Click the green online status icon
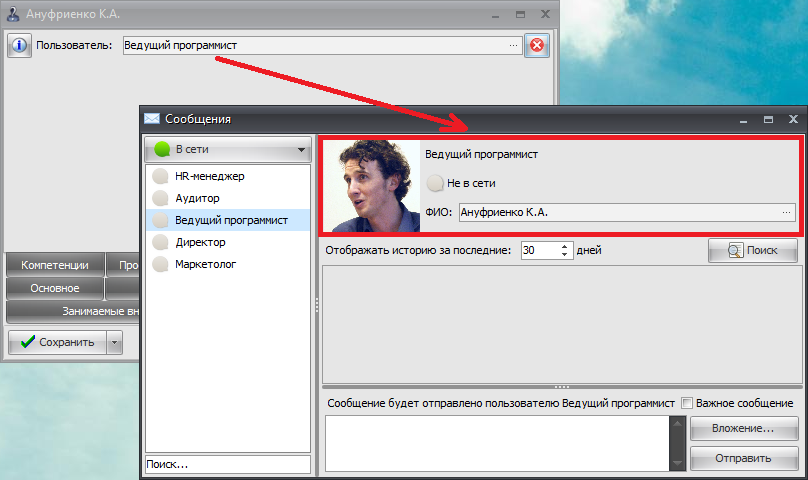Screen dimensions: 808x480 (162, 150)
